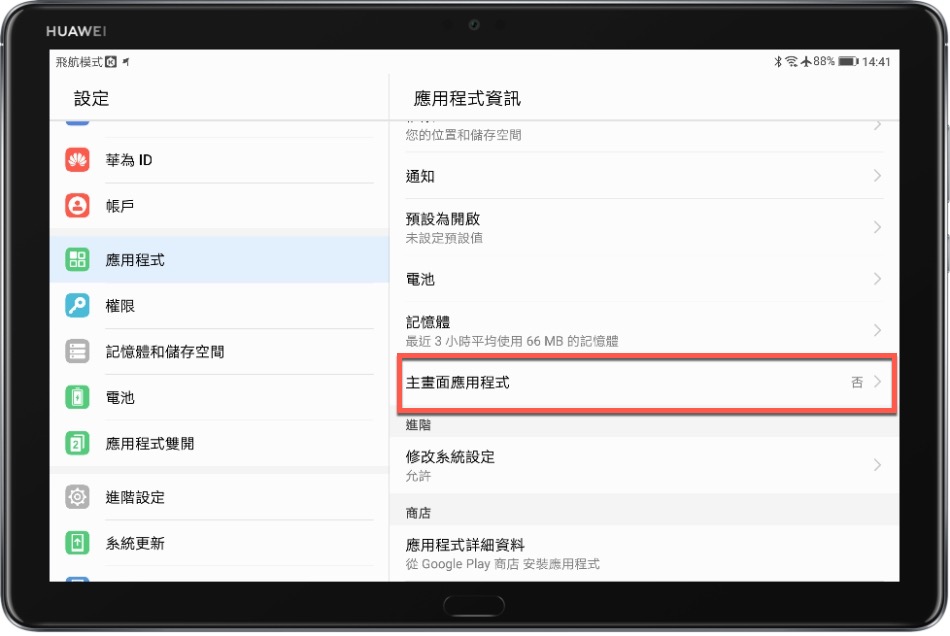Expand the 預設為開啟 row chevron
The image size is (950, 636).
pos(877,227)
